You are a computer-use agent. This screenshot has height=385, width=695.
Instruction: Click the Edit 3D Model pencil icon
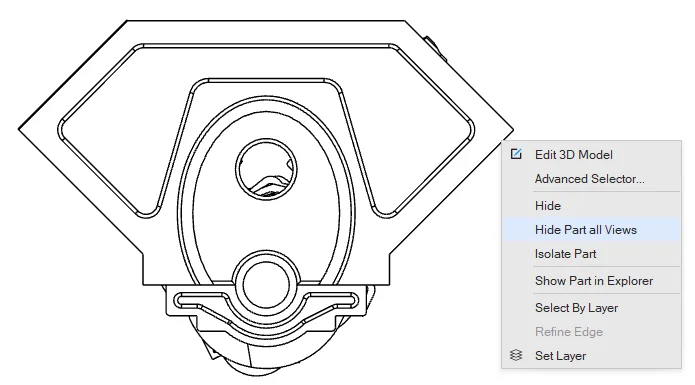(x=516, y=154)
